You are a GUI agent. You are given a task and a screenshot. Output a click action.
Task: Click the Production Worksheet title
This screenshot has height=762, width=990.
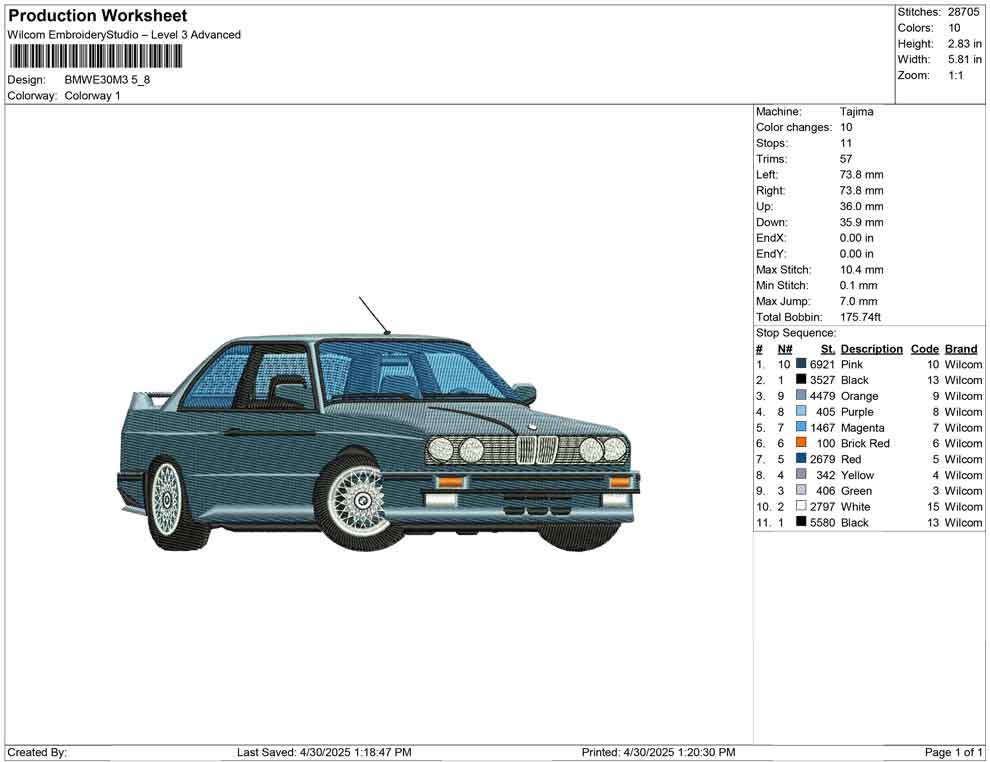98,16
